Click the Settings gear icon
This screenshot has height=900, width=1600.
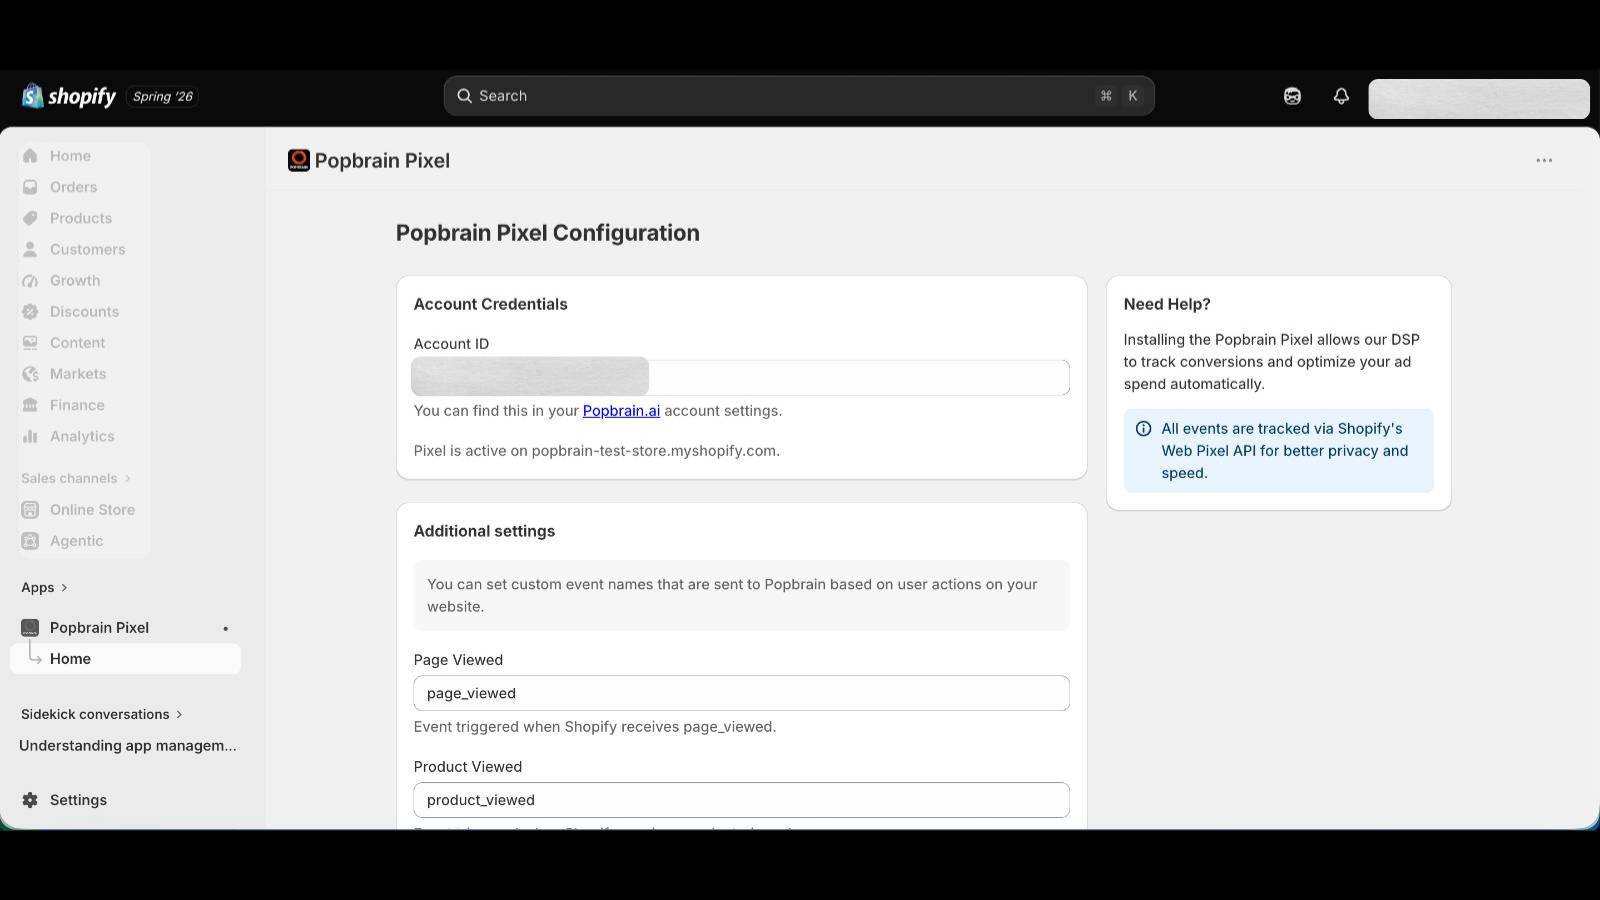30,800
